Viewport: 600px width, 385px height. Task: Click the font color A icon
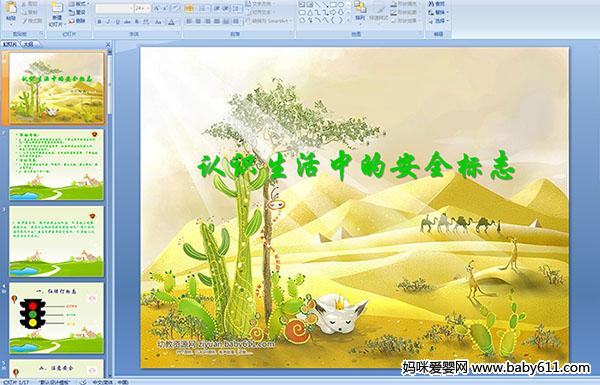171,22
